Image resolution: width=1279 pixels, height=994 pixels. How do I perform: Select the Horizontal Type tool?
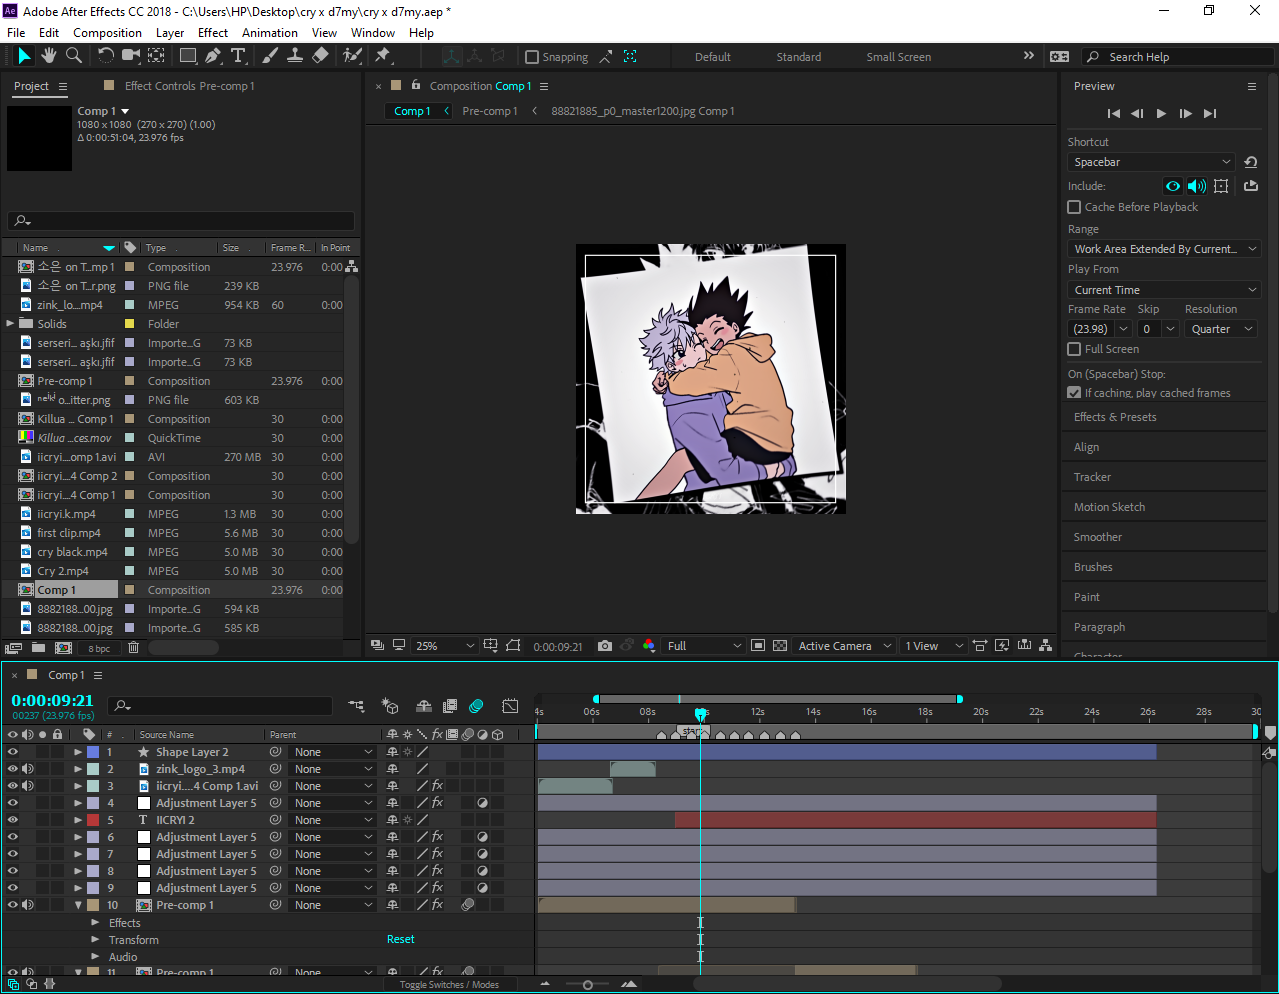click(238, 56)
